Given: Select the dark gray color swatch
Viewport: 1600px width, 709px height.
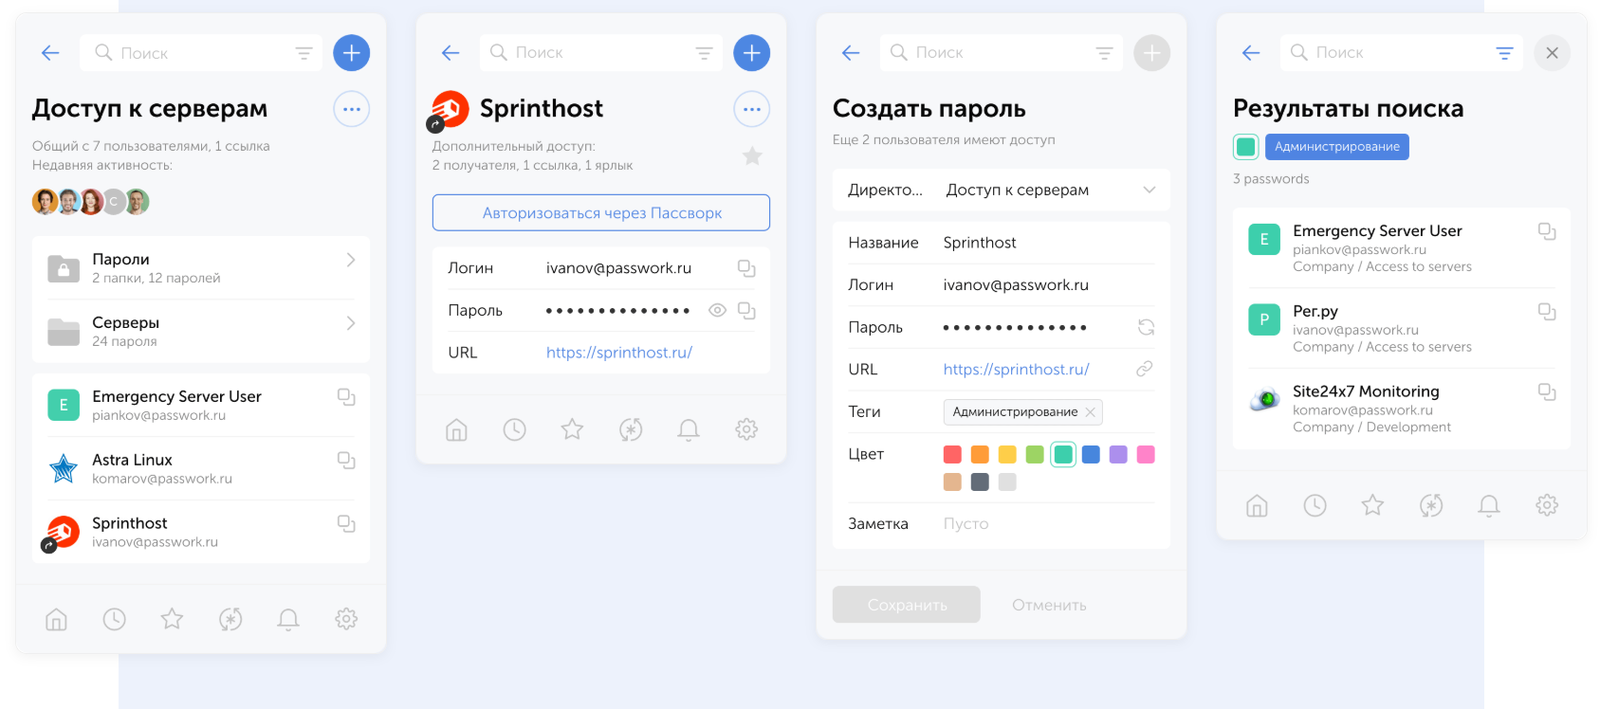Looking at the screenshot, I should point(980,482).
